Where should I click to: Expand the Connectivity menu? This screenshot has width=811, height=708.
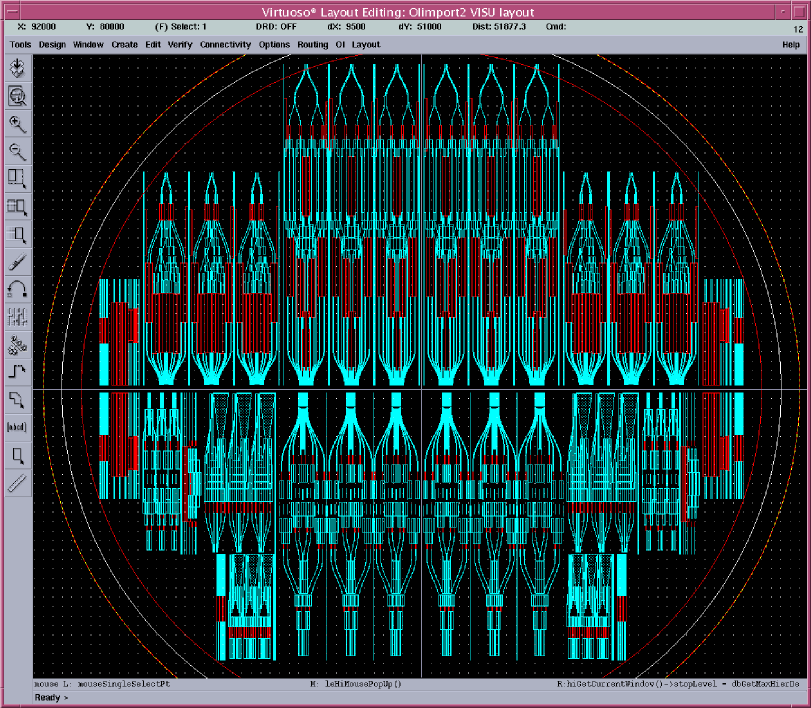point(225,45)
